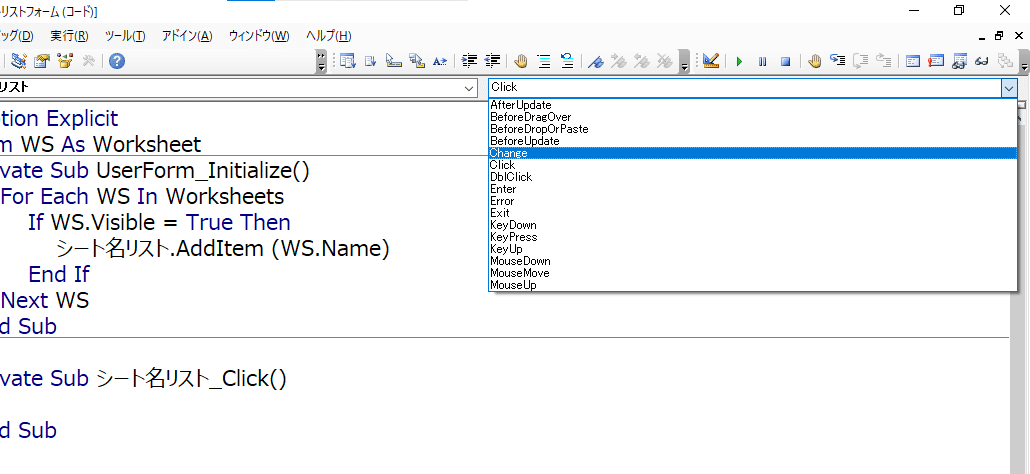Viewport: 1030px width, 474px height.
Task: Open the Watch Window icon
Action: coord(959,61)
